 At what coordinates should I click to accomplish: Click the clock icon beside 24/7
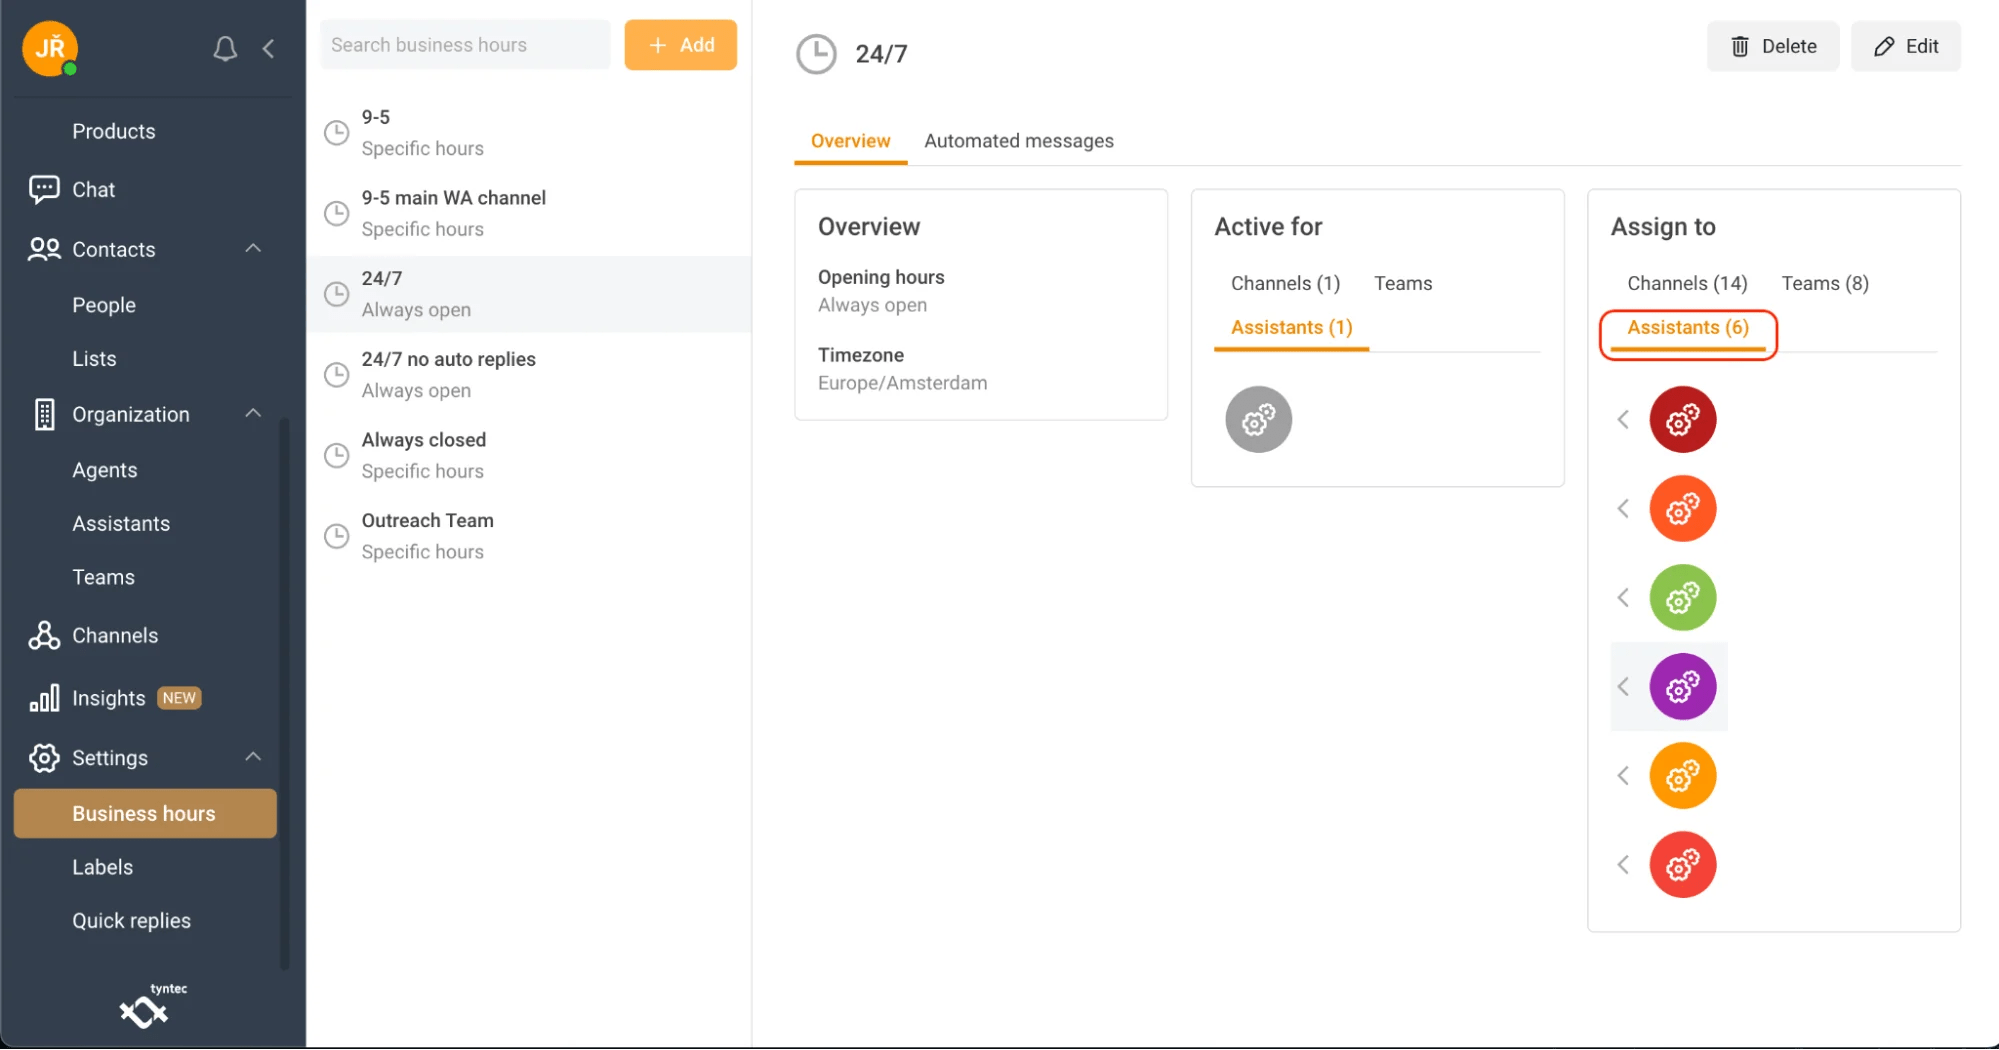click(816, 54)
